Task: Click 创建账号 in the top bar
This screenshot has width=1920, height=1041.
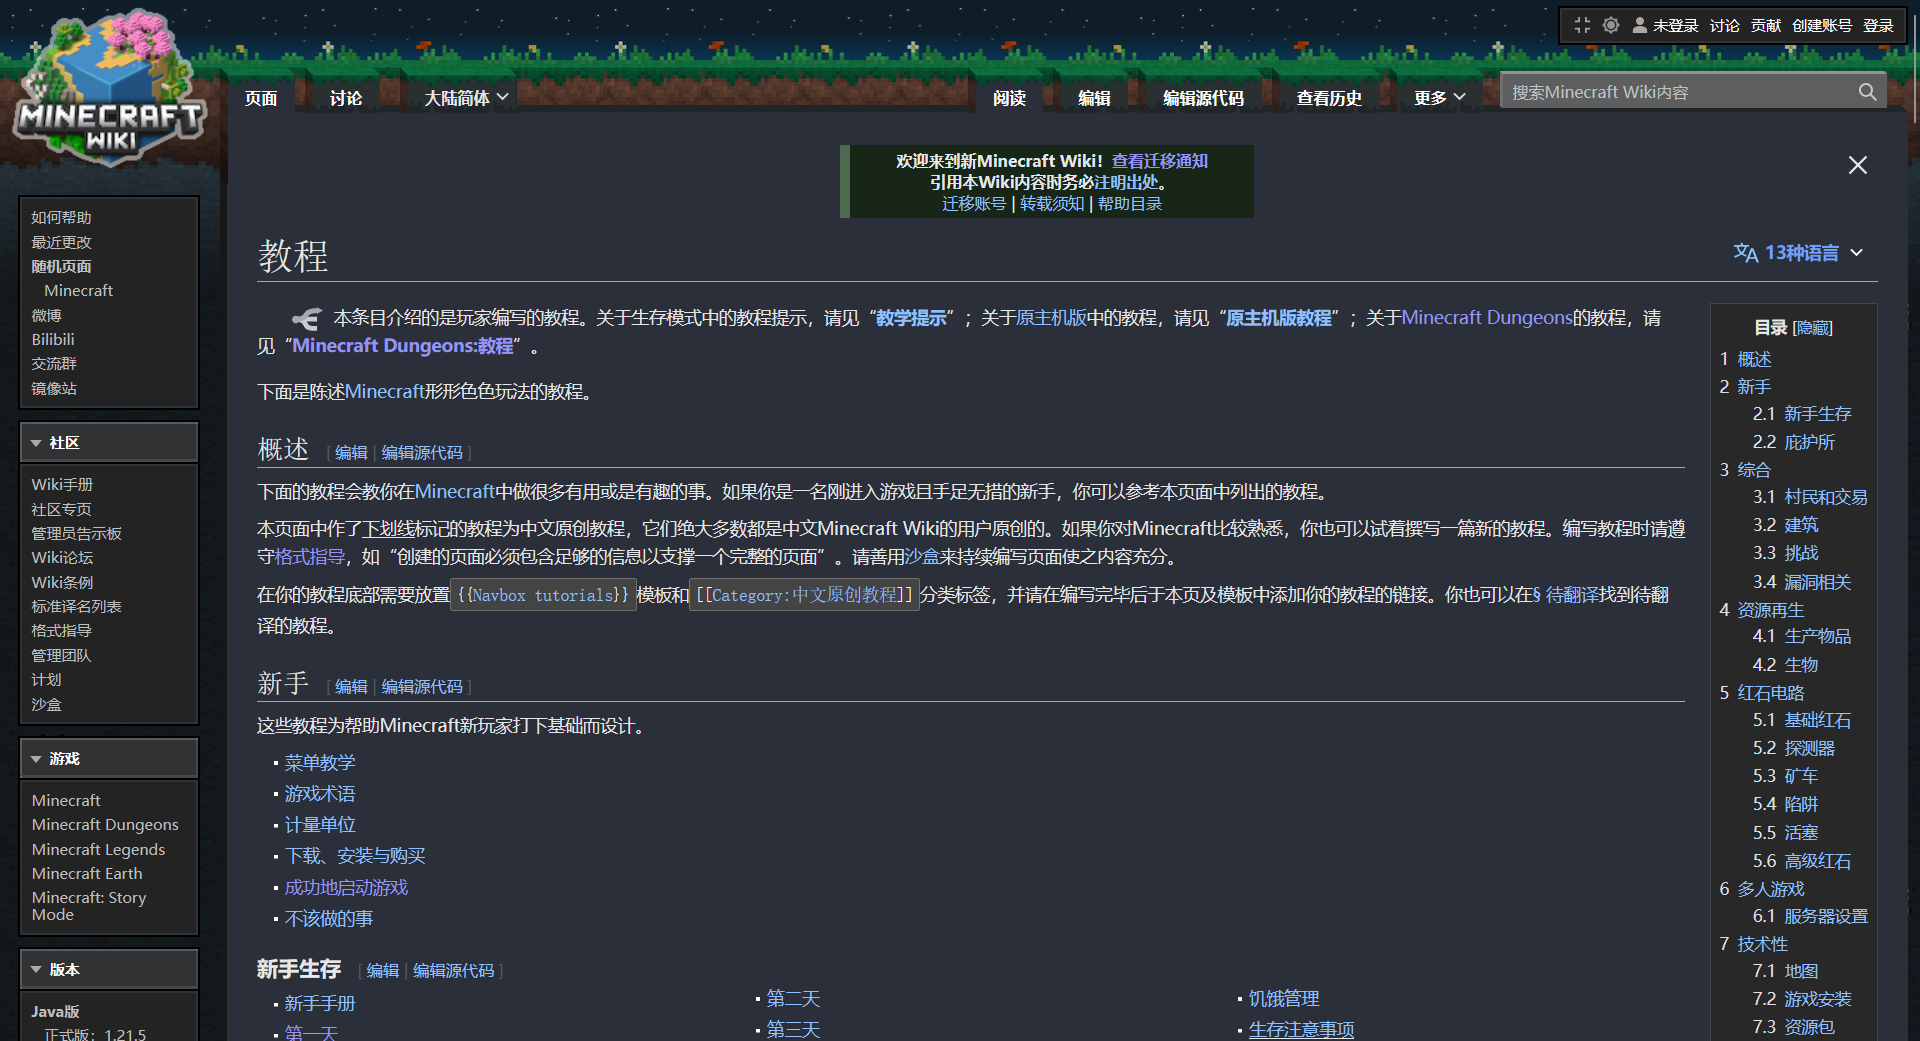Action: 1822,25
